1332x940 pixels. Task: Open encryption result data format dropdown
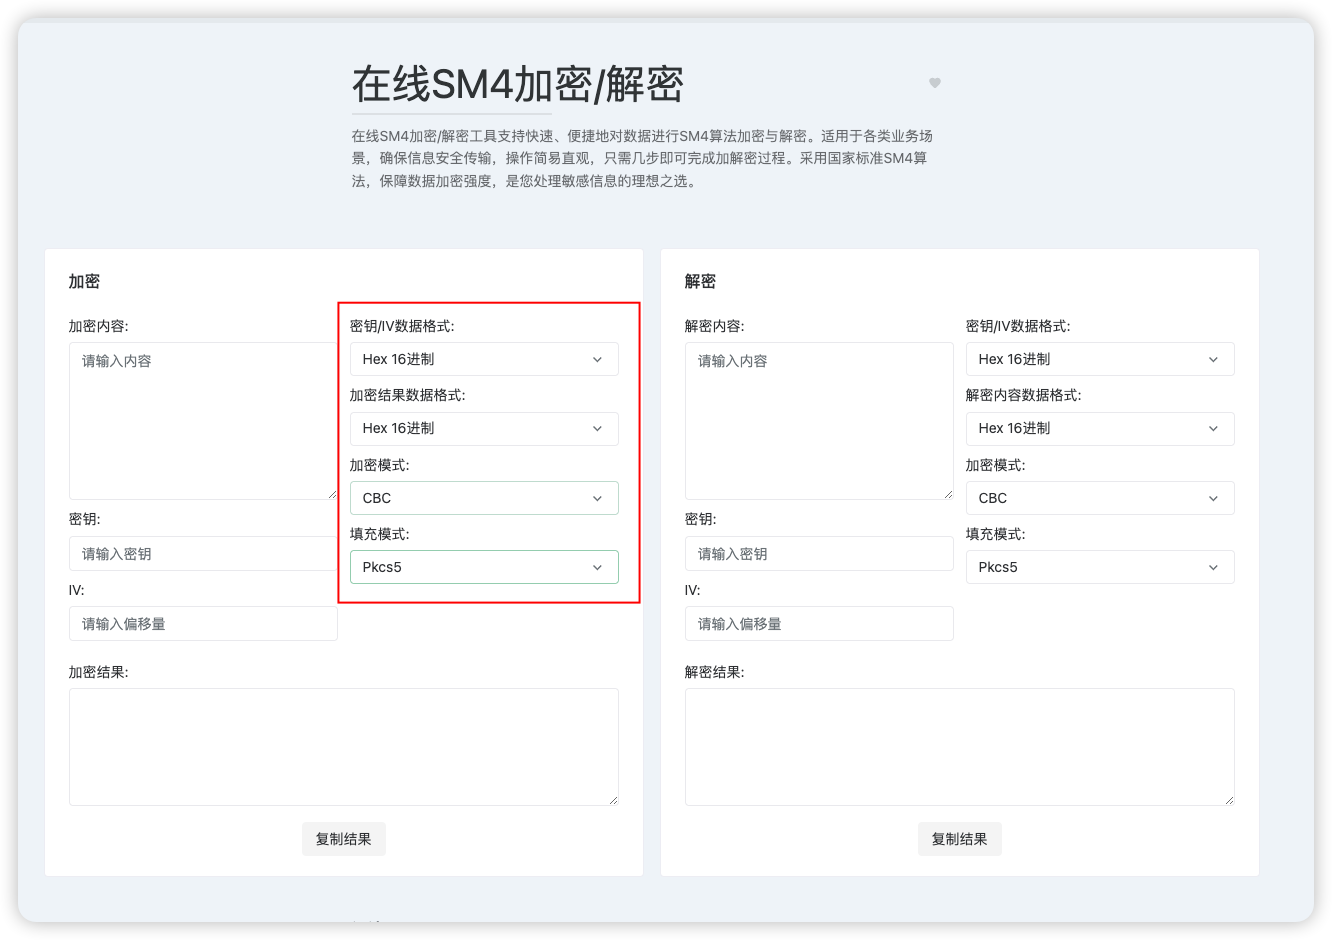click(483, 428)
